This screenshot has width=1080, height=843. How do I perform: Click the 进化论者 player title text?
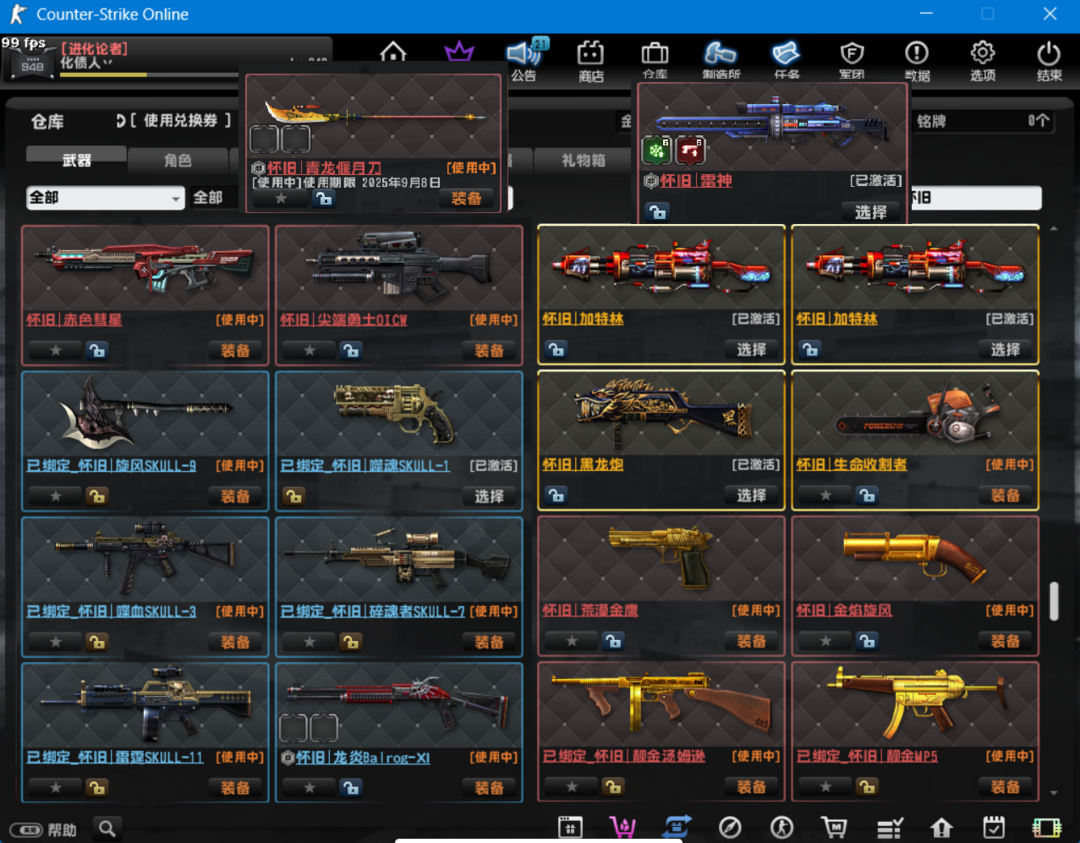coord(95,49)
